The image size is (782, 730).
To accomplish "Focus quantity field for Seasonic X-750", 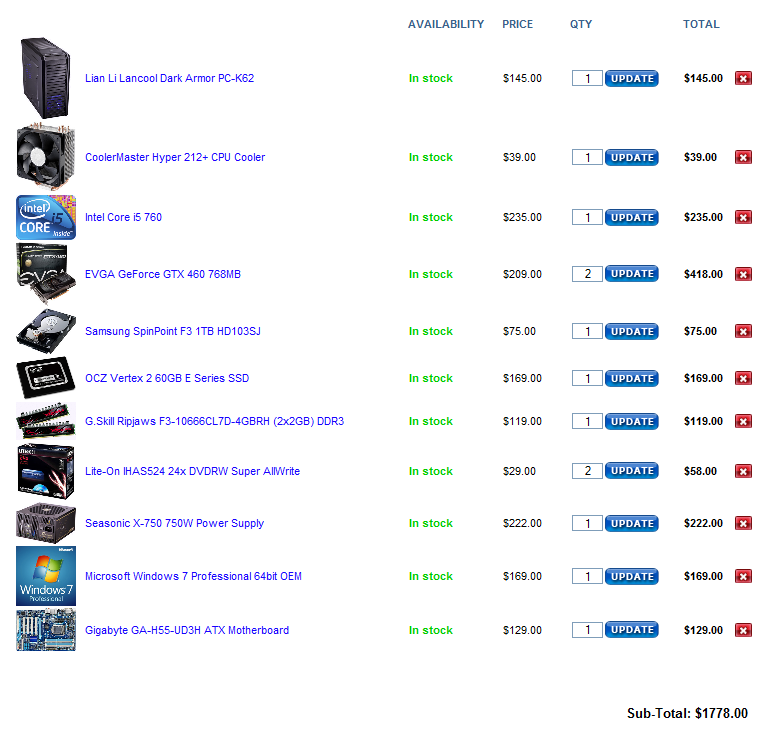I will [587, 523].
